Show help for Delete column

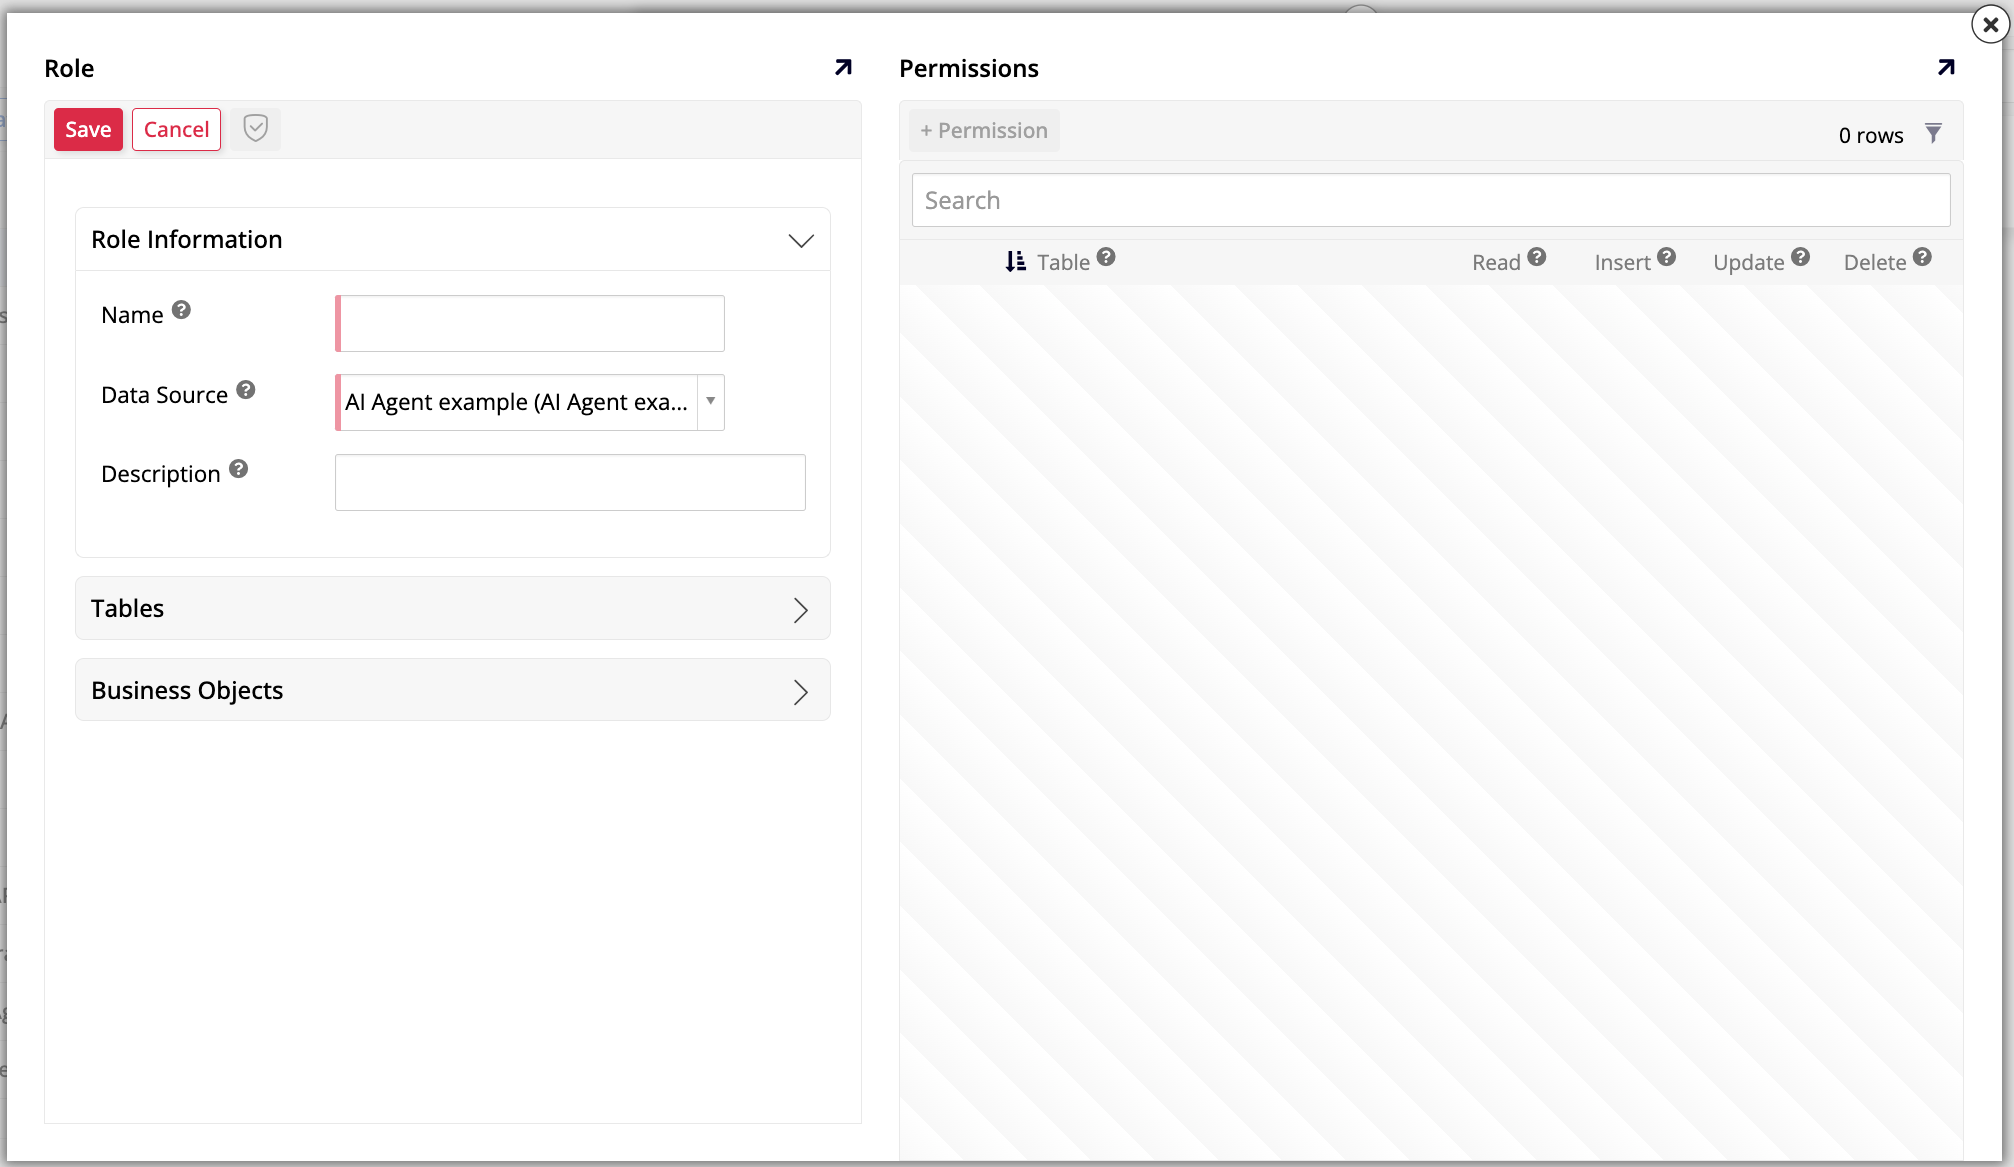(x=1922, y=257)
